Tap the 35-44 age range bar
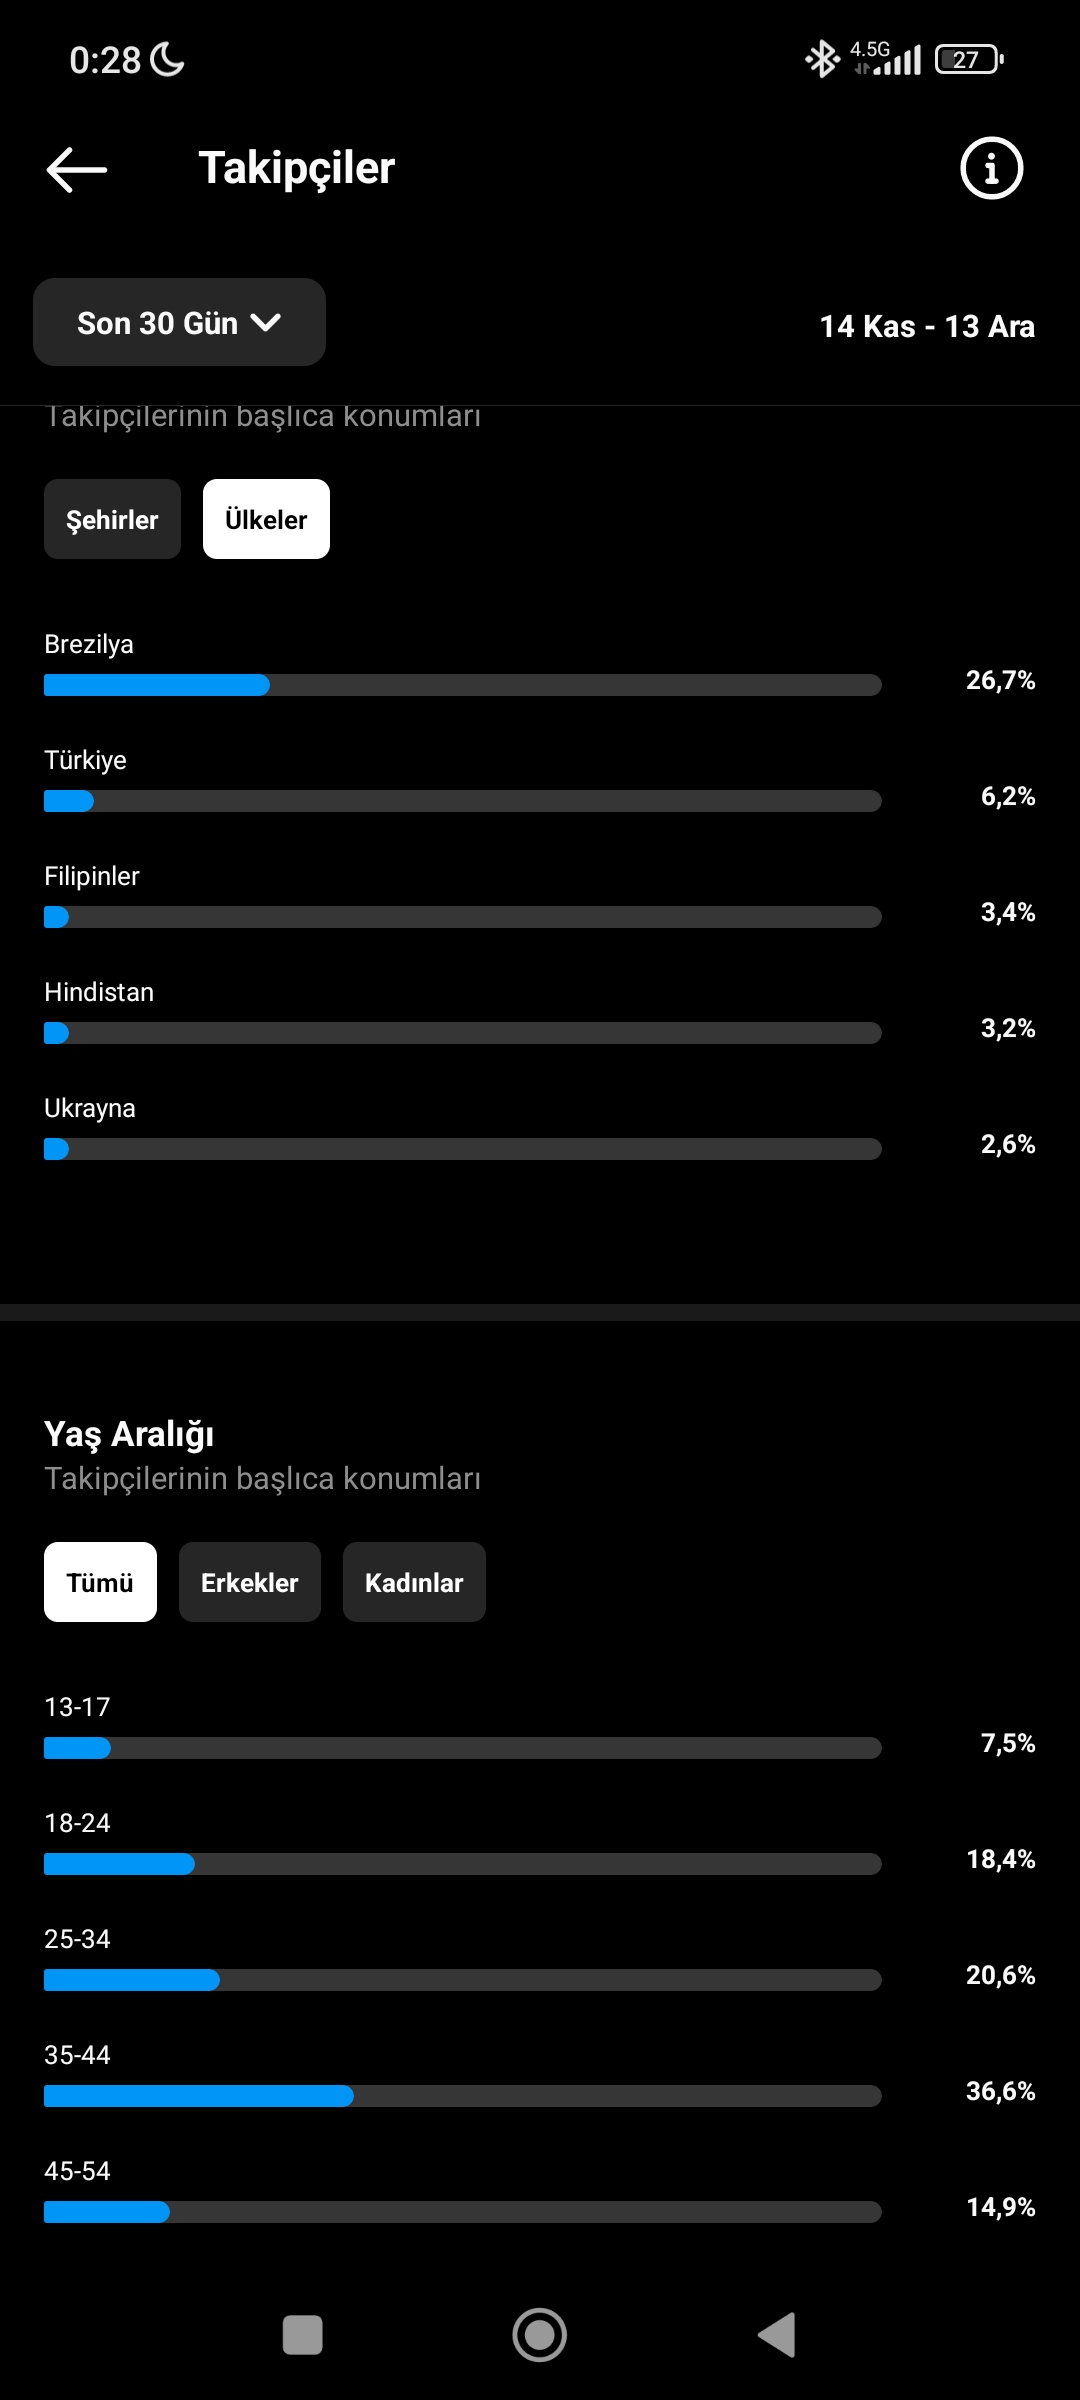 (x=463, y=2096)
